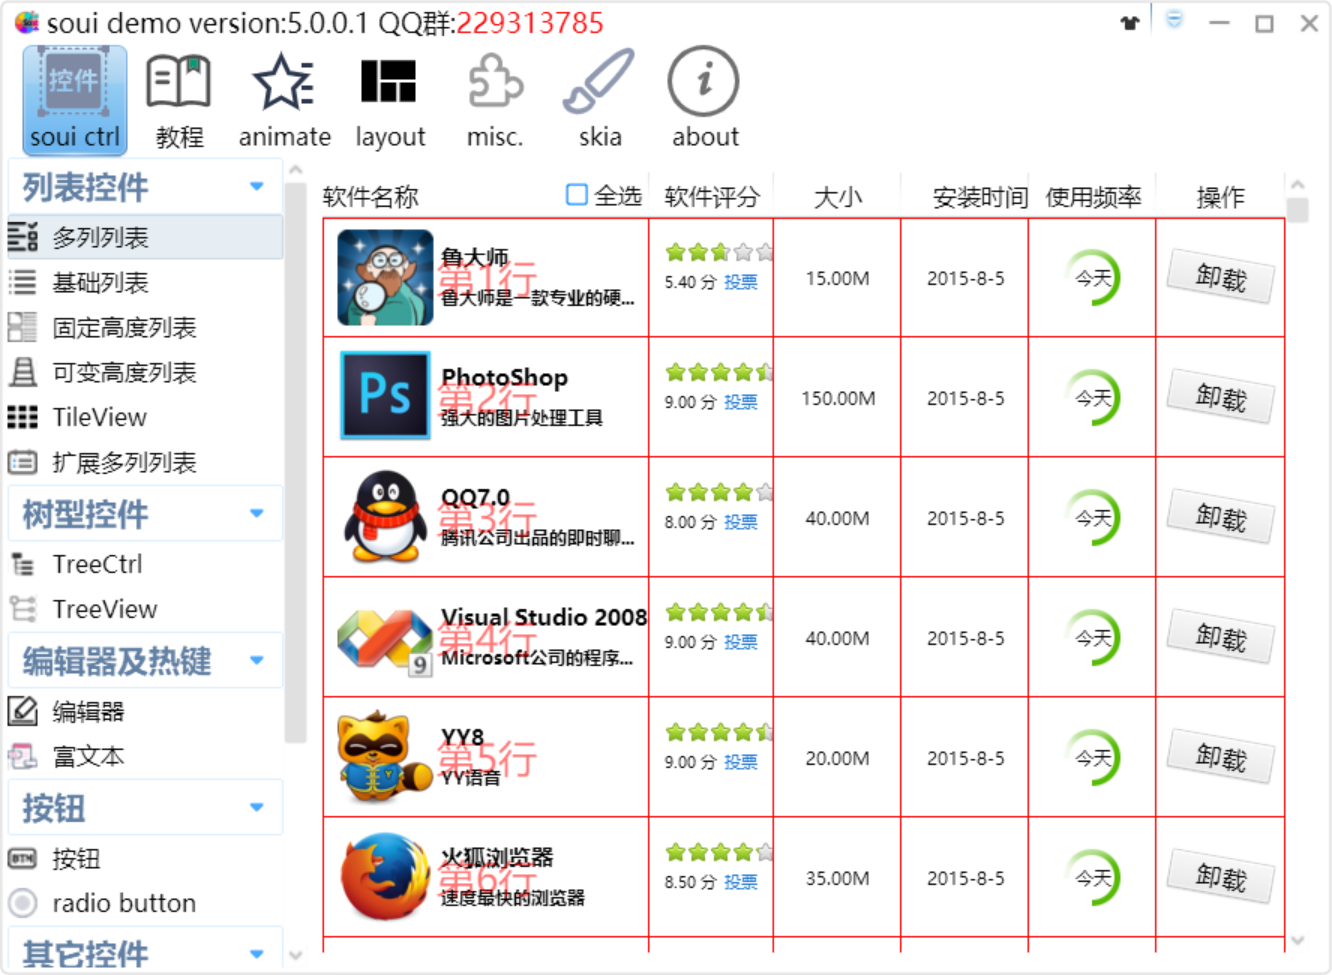Click 15.00M size cell
The width and height of the screenshot is (1332, 975).
[837, 278]
